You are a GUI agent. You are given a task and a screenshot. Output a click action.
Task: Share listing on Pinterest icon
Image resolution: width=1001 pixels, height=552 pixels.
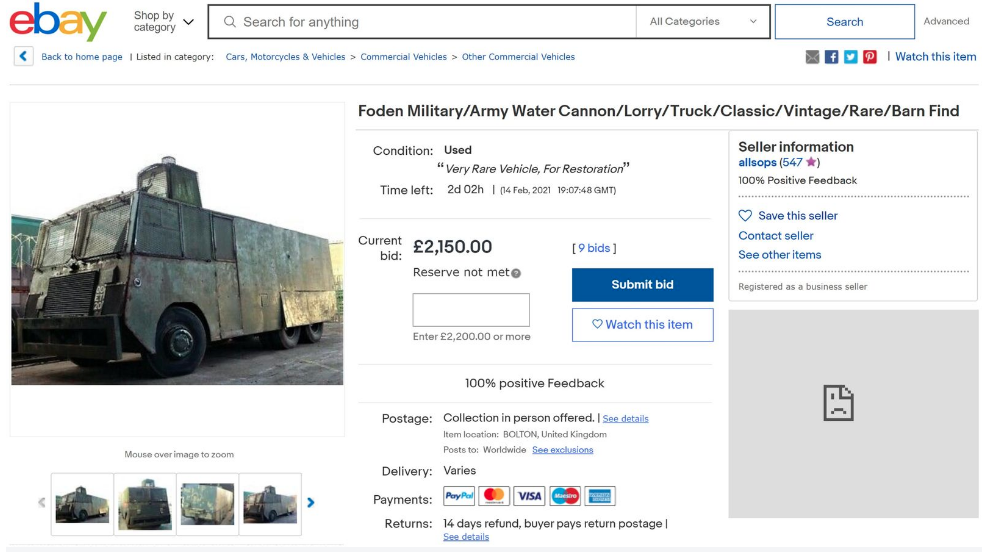pyautogui.click(x=869, y=57)
